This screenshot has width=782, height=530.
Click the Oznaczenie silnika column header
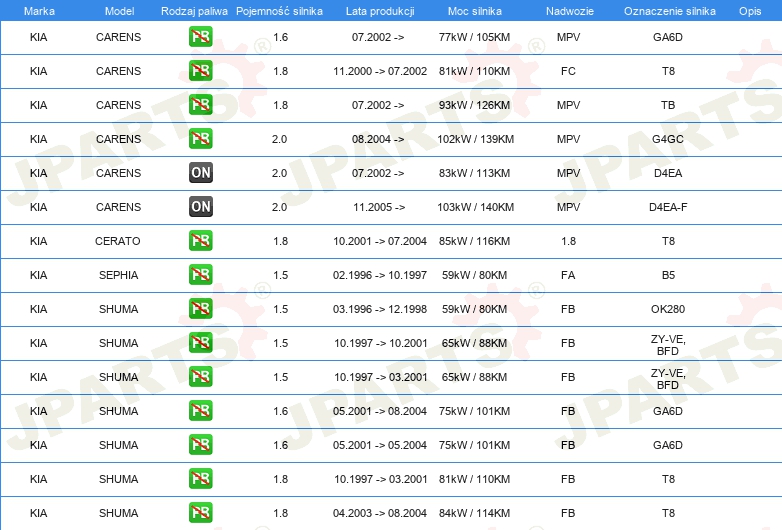pyautogui.click(x=668, y=10)
